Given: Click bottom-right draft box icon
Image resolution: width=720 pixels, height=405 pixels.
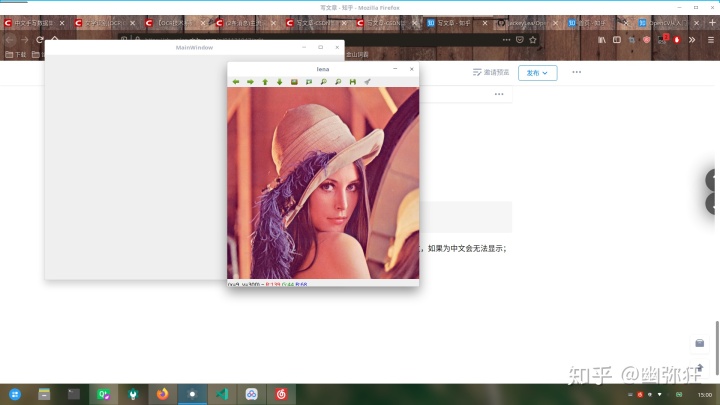Looking at the screenshot, I should pos(700,343).
